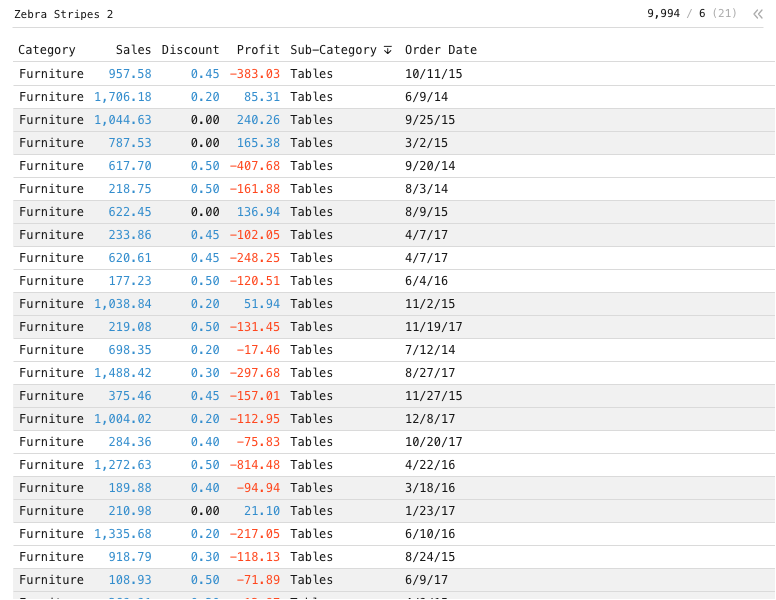Select sales value 622.45
776x600 pixels.
click(130, 212)
